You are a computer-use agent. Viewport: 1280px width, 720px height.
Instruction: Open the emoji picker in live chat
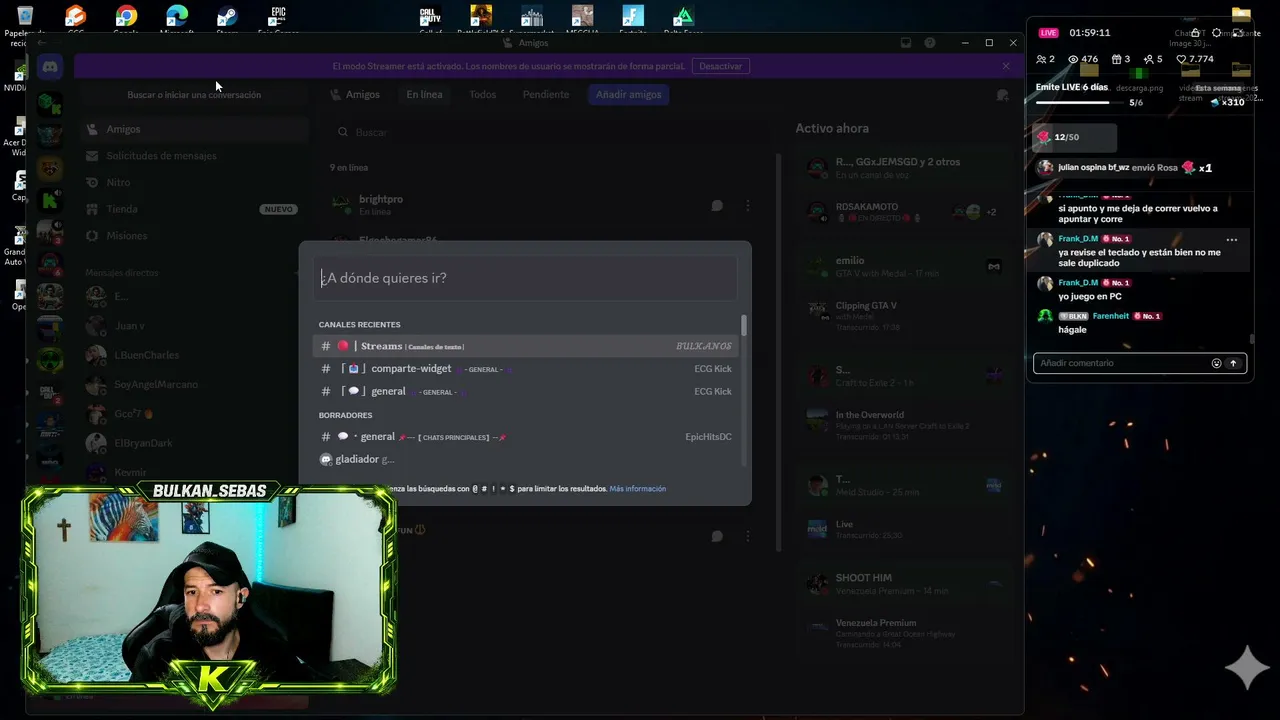pyautogui.click(x=1216, y=364)
